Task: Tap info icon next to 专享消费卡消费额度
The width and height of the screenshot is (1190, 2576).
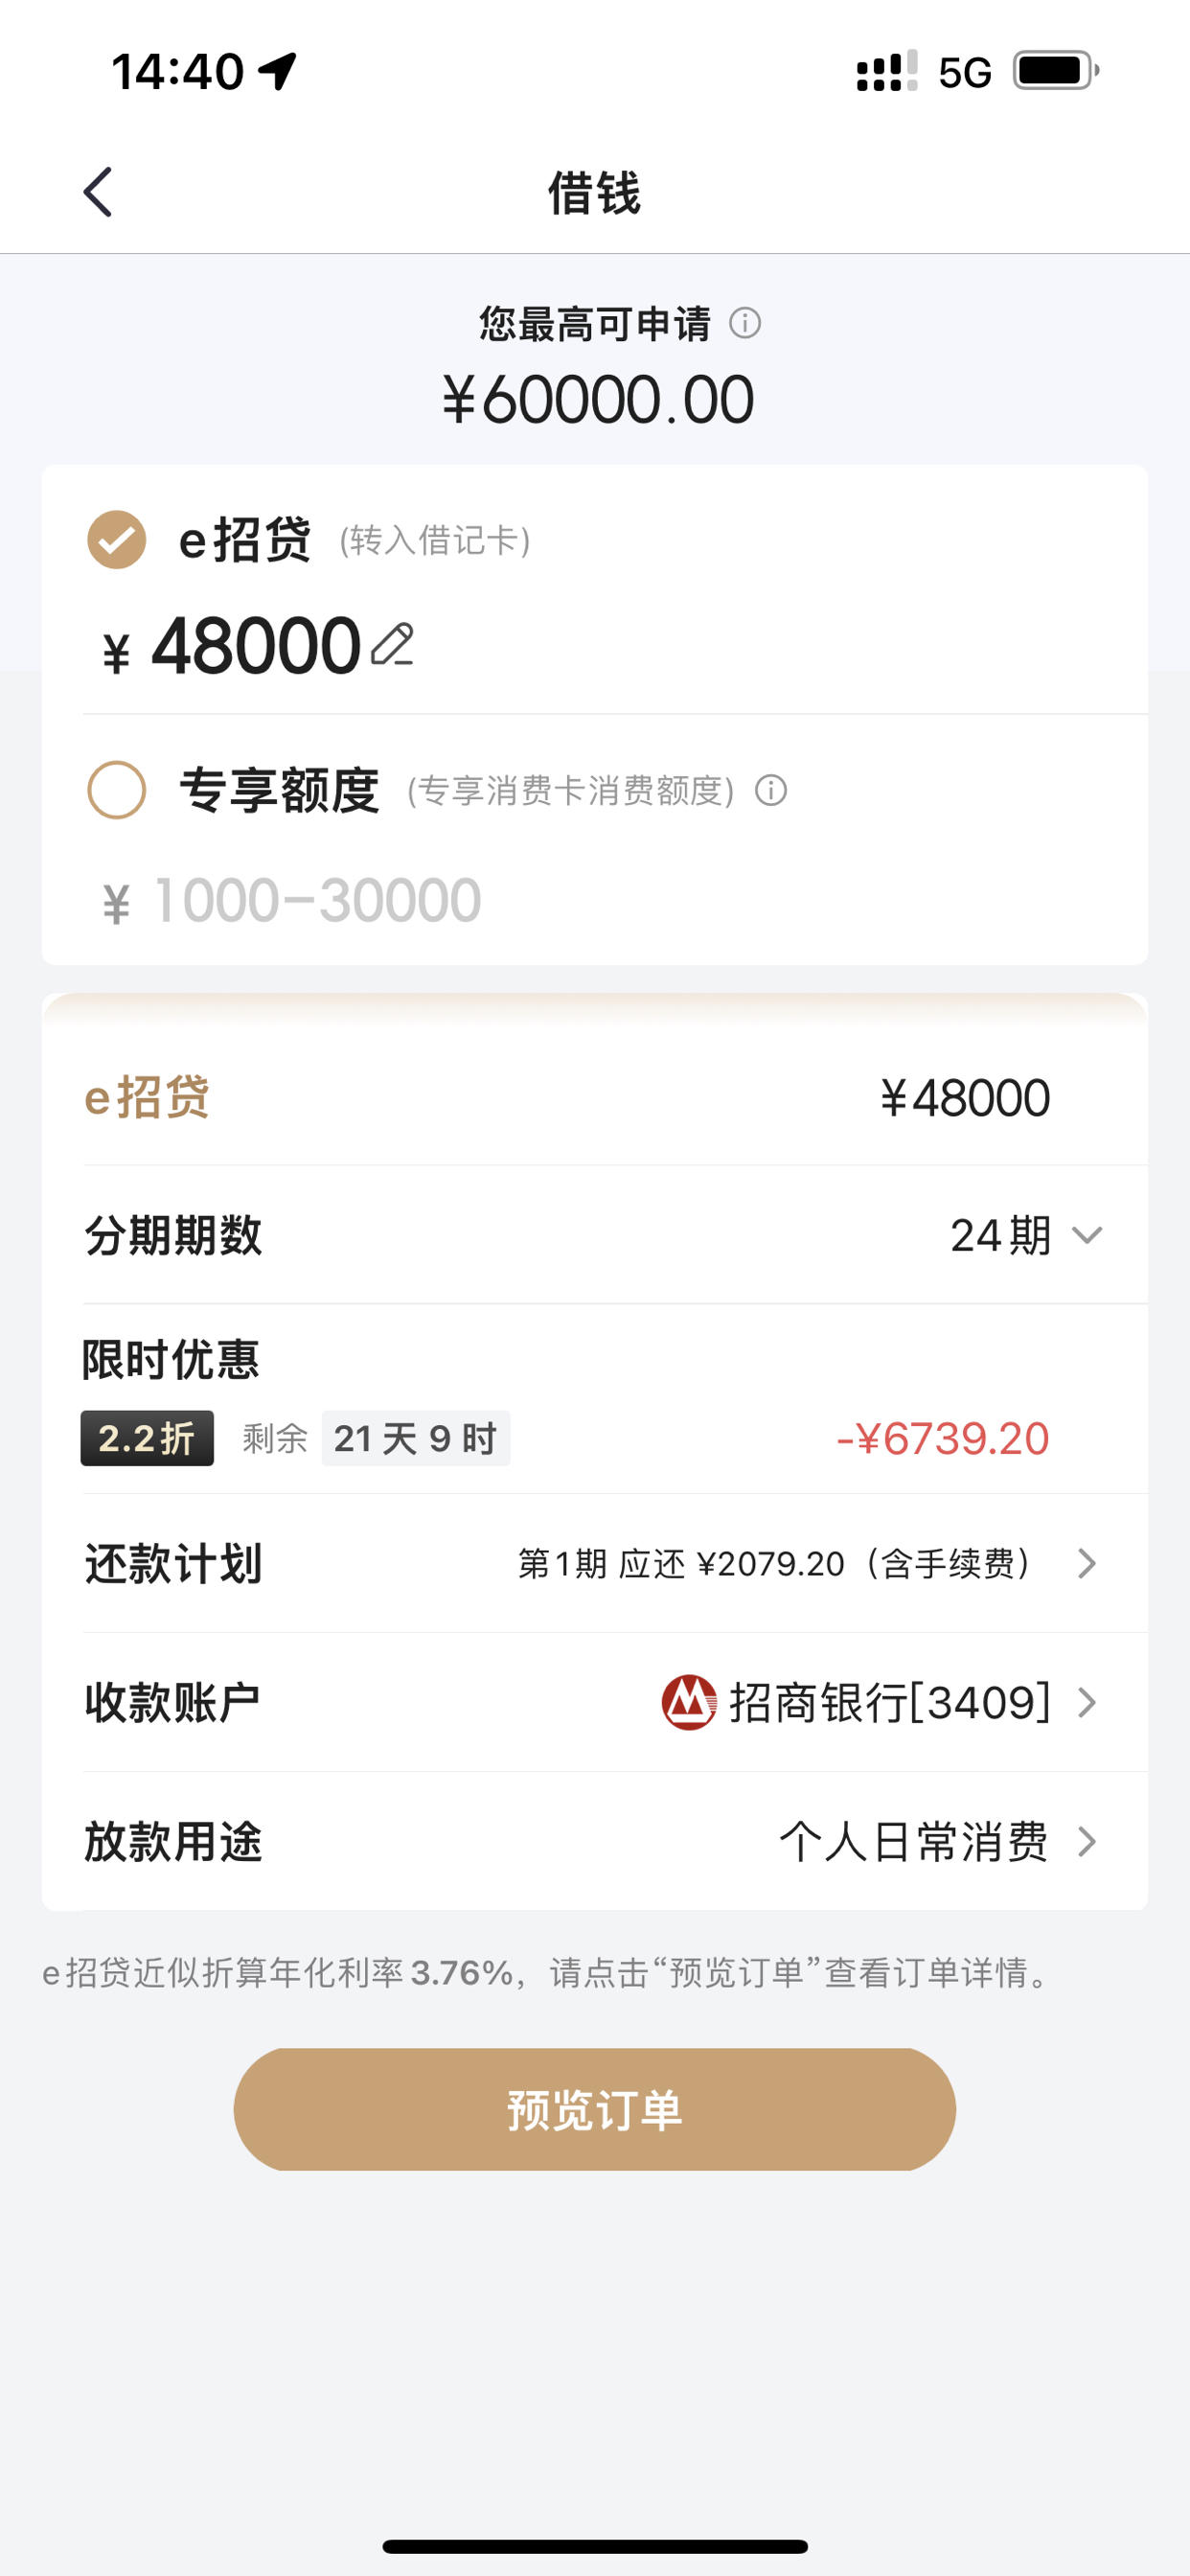Action: (x=771, y=790)
